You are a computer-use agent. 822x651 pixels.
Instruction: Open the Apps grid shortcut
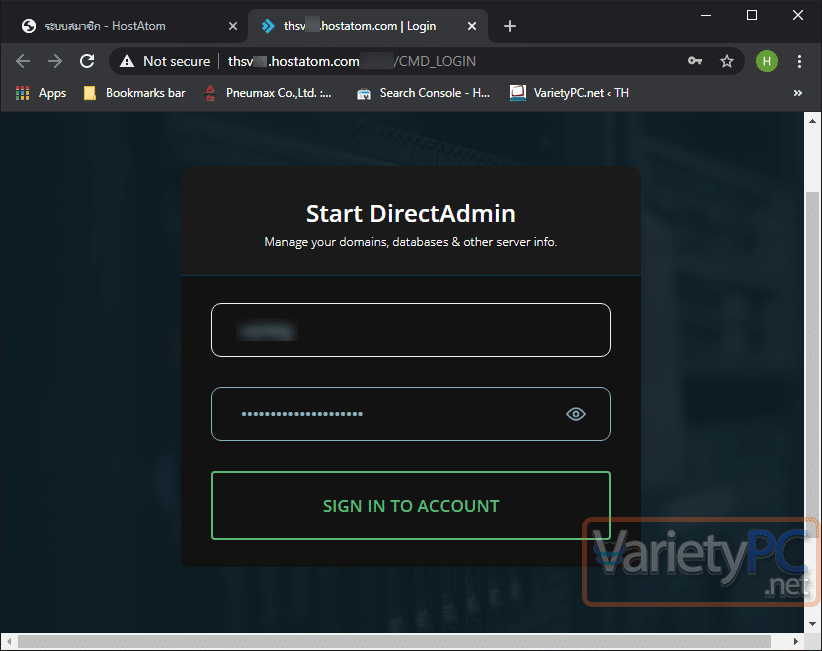point(41,93)
